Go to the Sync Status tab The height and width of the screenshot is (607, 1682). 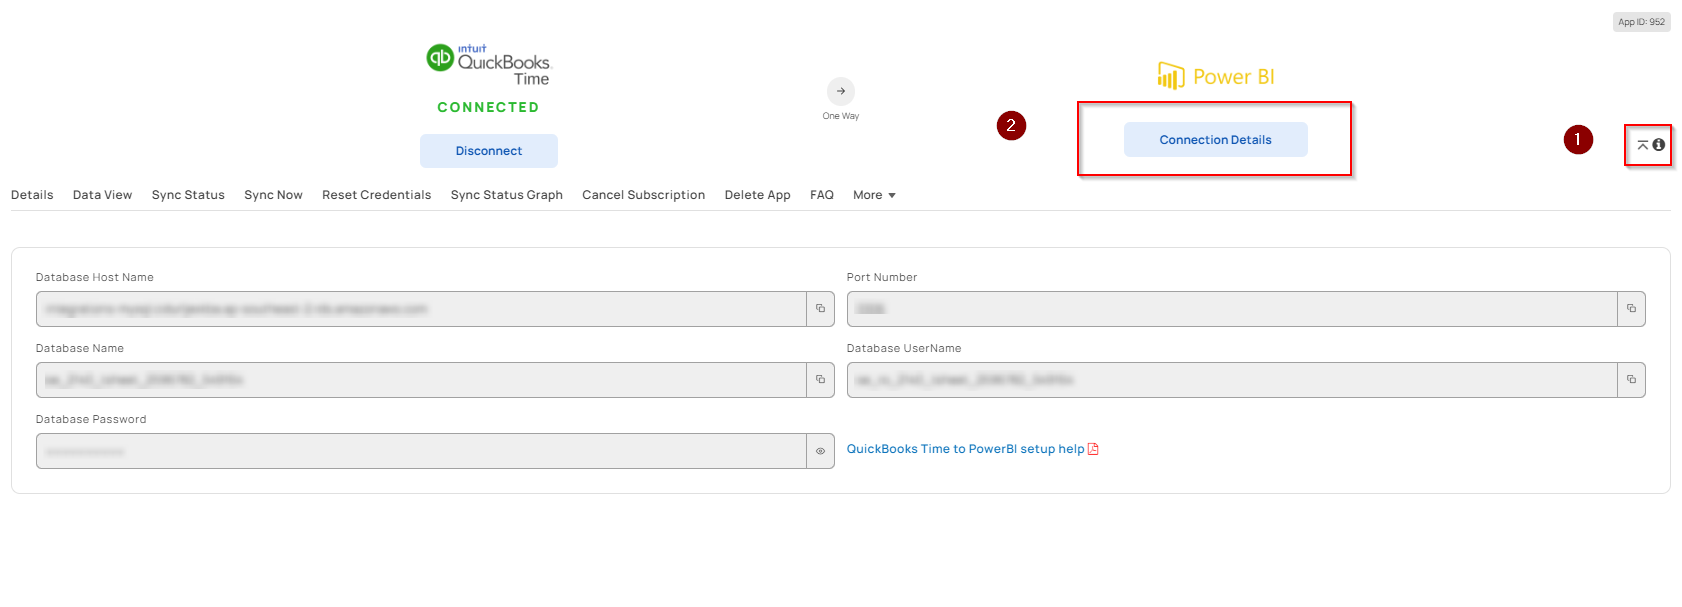pos(188,195)
